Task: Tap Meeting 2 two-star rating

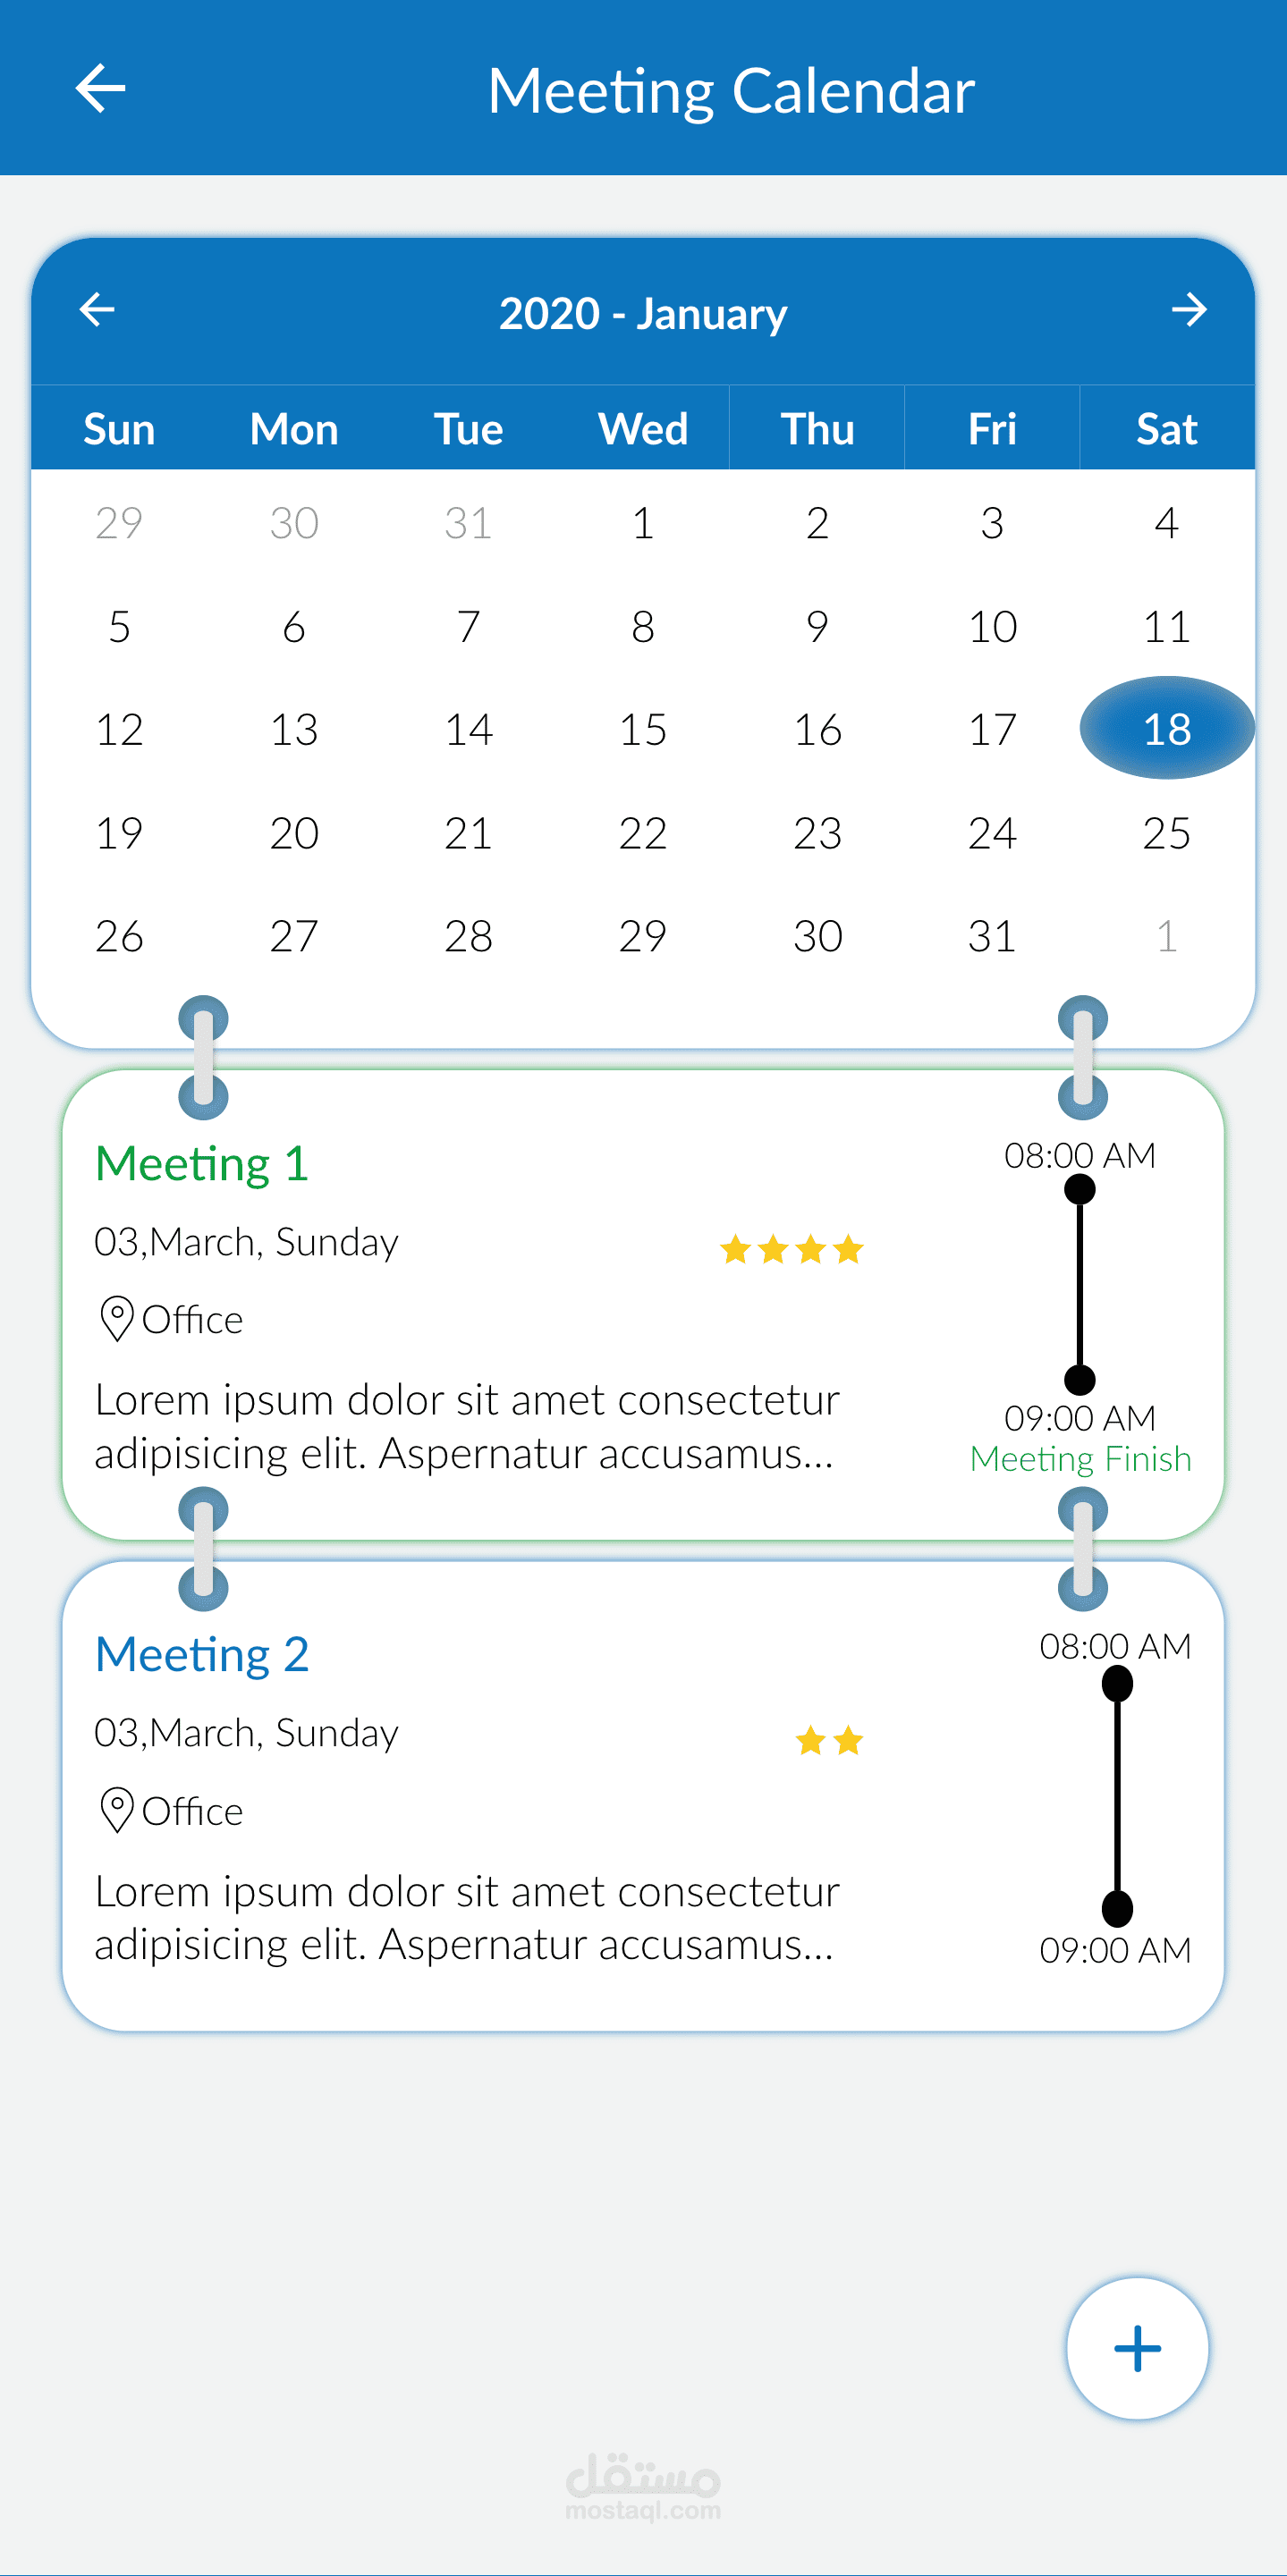Action: click(x=829, y=1740)
